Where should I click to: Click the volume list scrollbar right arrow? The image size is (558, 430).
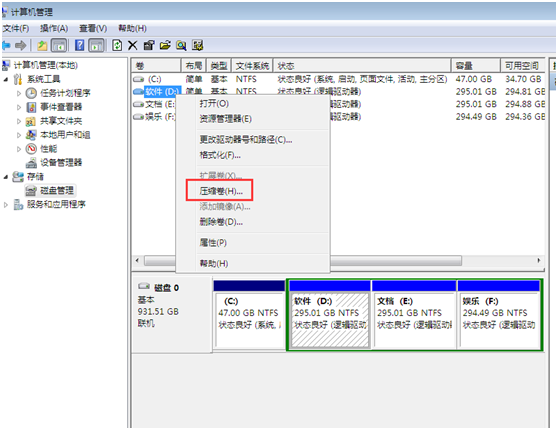539,261
